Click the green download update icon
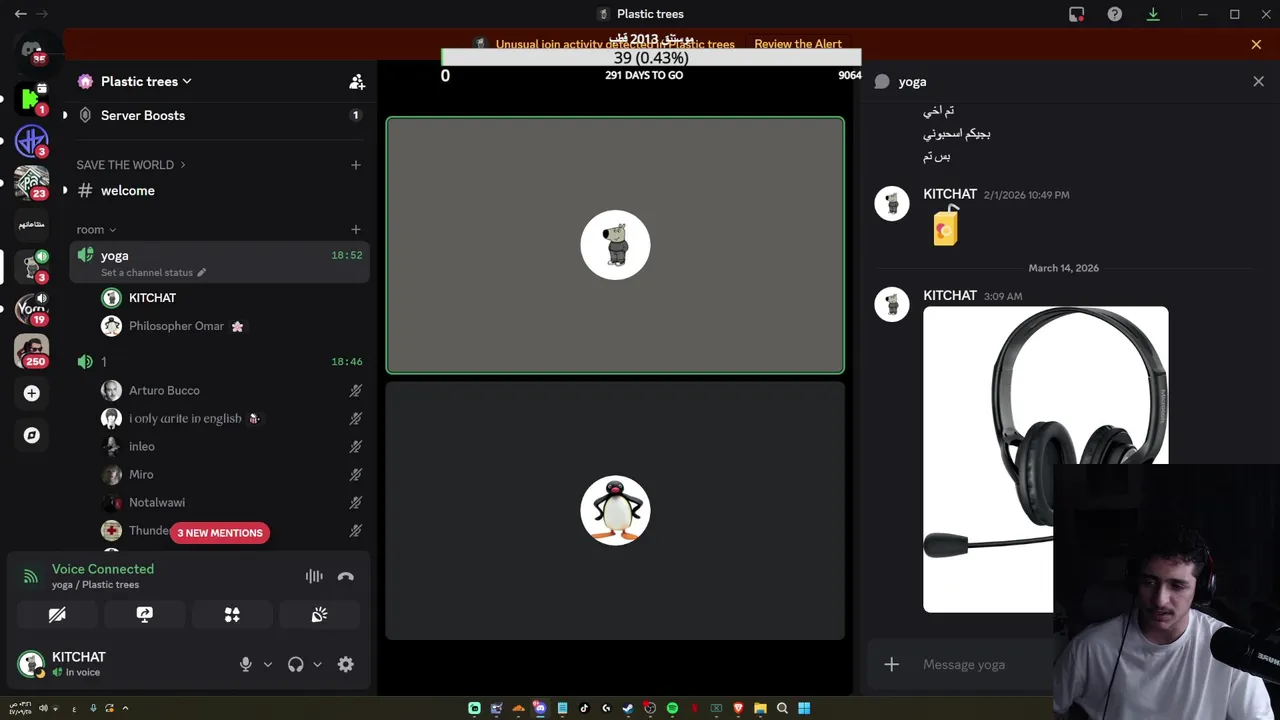Image resolution: width=1280 pixels, height=720 pixels. click(1152, 14)
